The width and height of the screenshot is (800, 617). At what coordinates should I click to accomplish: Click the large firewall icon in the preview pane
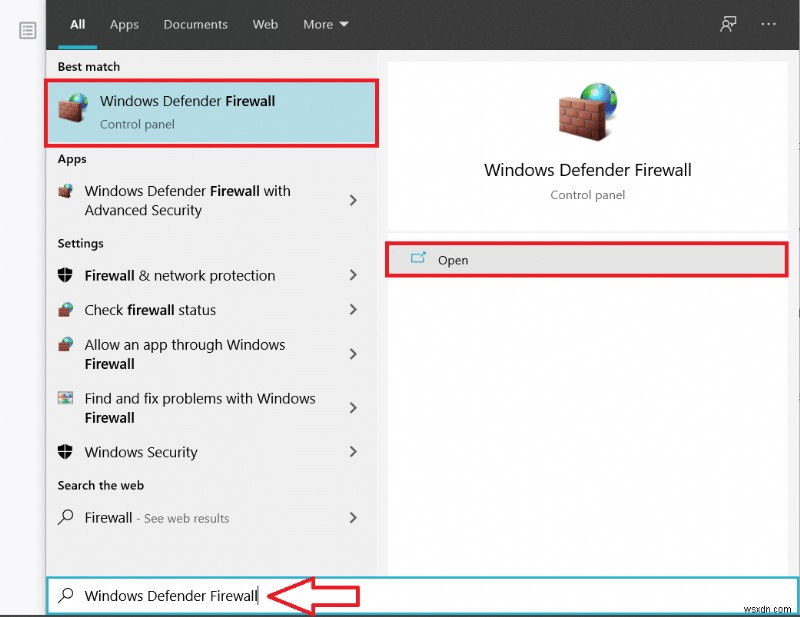(588, 112)
